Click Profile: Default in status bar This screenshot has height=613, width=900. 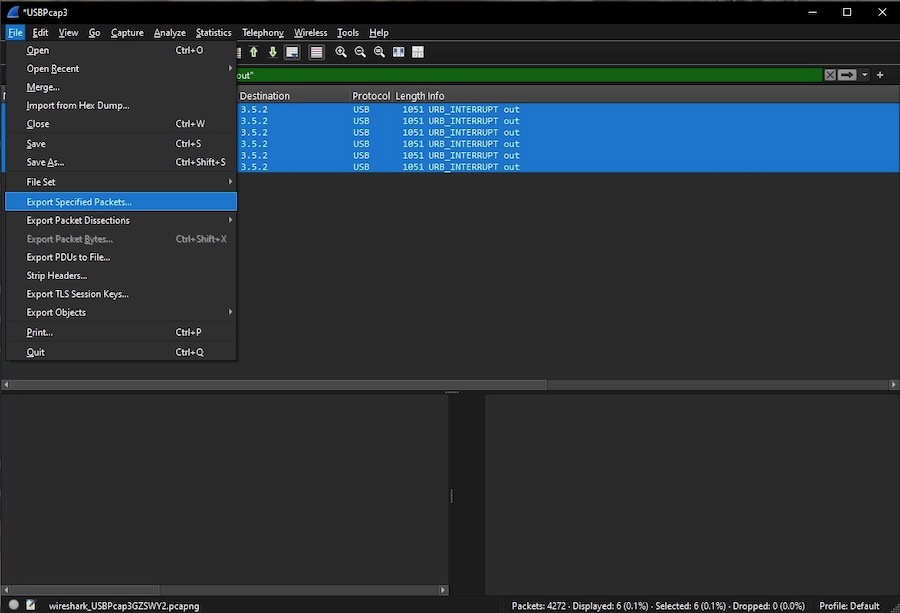click(x=849, y=606)
